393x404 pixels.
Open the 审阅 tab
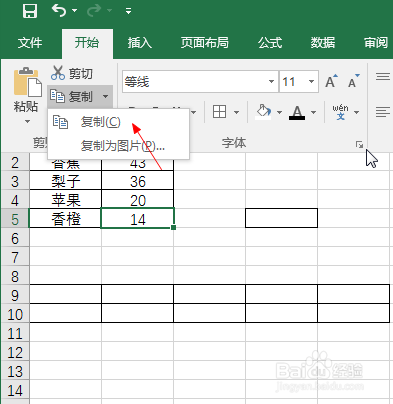click(376, 43)
